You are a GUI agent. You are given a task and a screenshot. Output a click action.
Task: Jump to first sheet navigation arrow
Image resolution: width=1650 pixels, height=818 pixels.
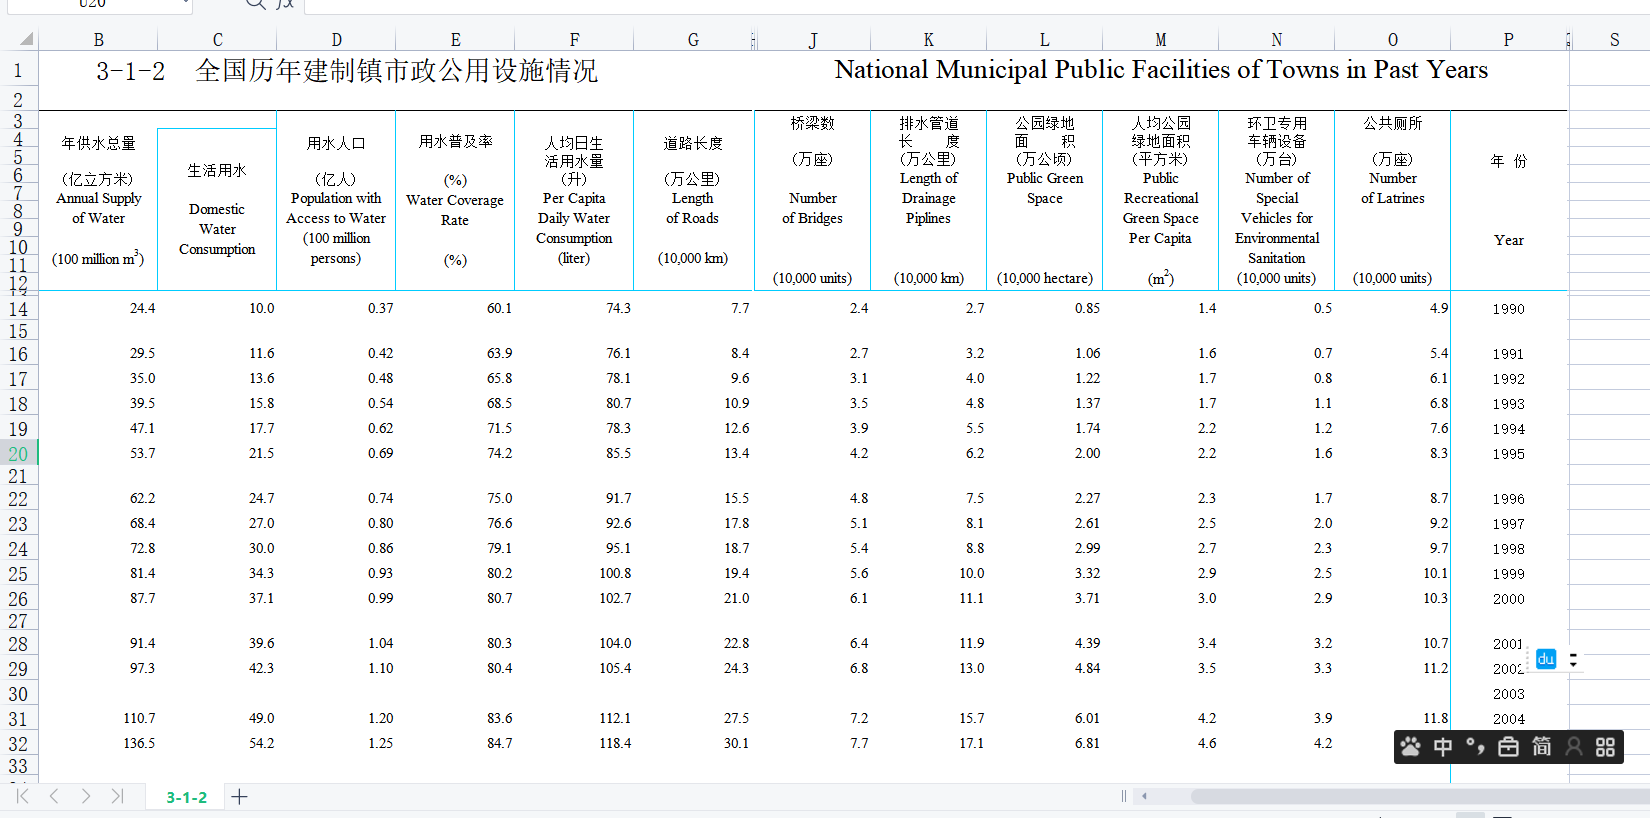point(22,796)
